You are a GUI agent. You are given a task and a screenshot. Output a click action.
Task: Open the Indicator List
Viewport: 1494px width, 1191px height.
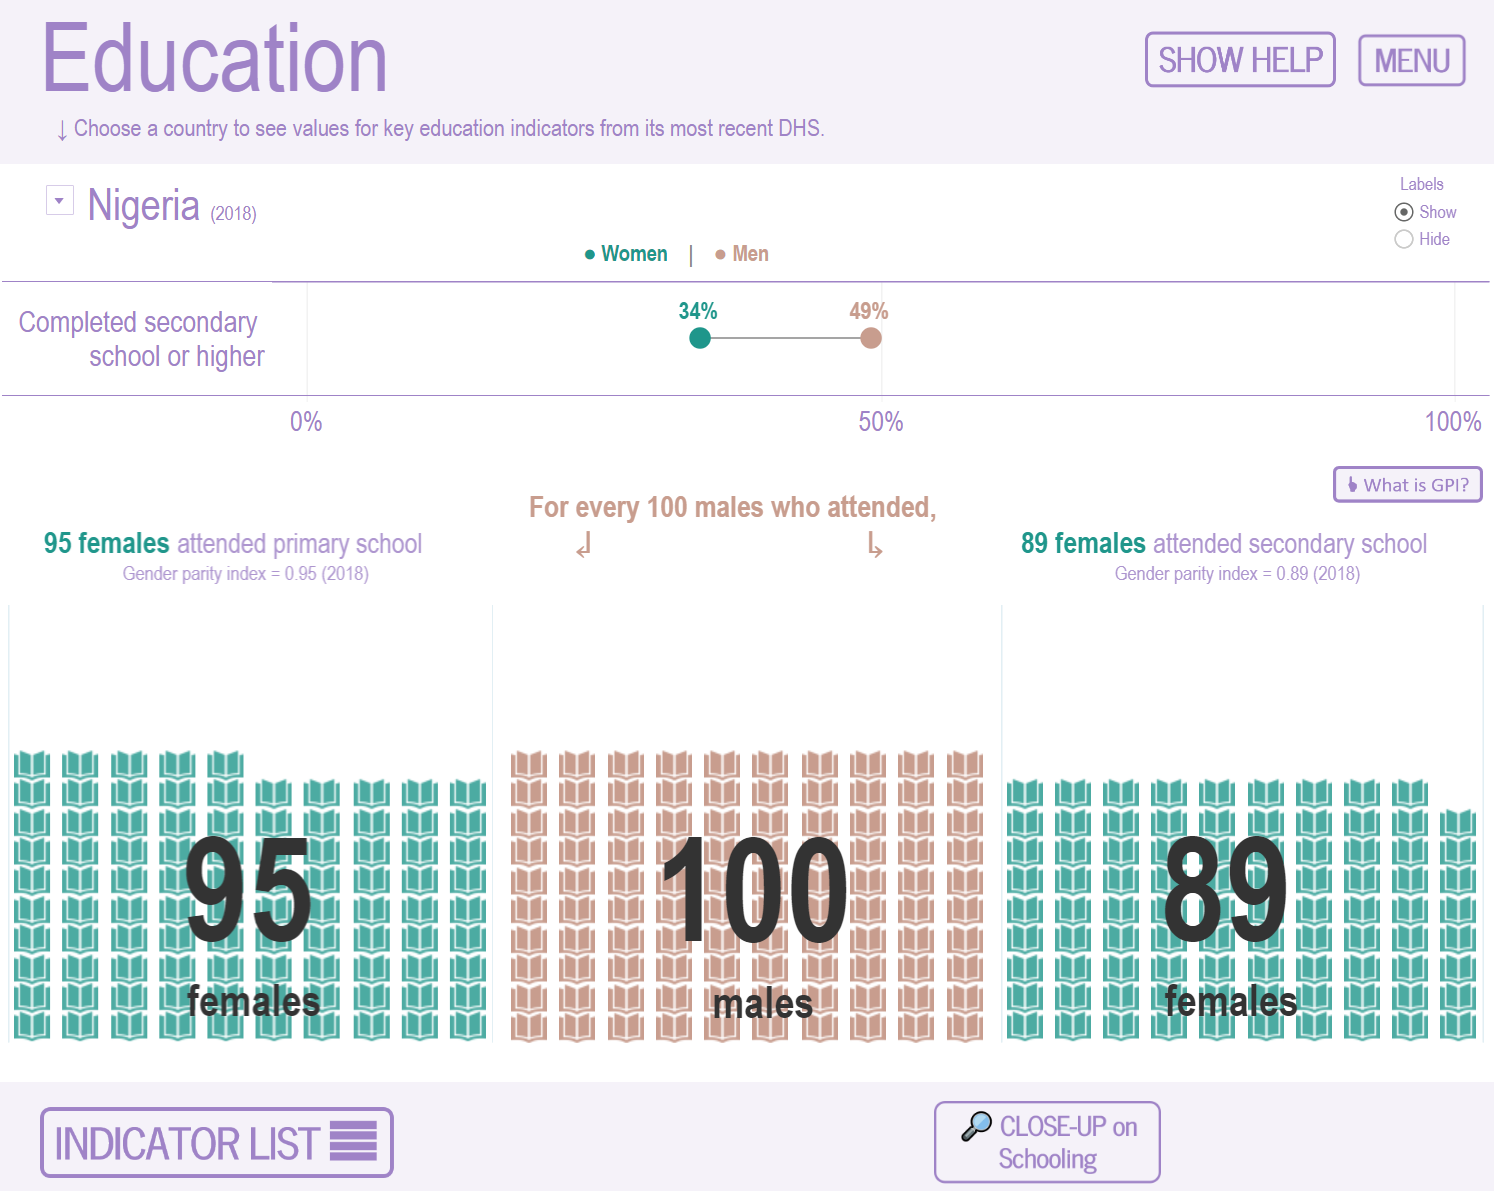coord(216,1142)
